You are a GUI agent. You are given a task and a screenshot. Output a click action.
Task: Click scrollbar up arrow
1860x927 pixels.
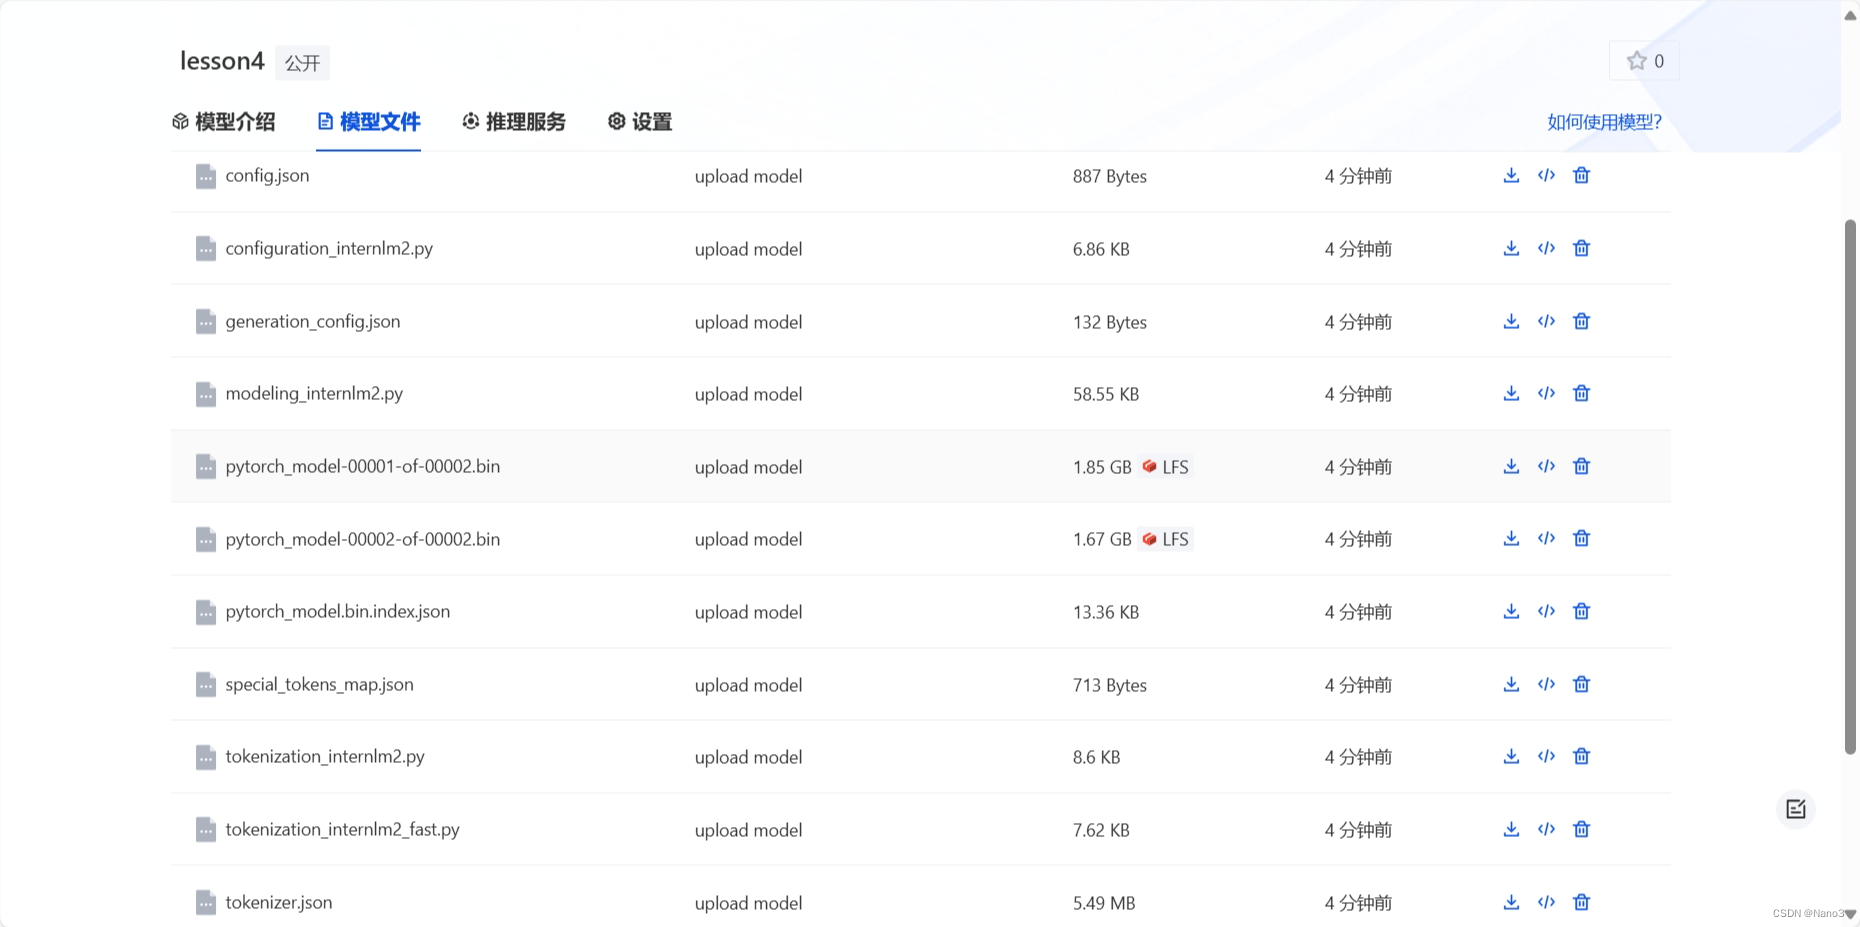1850,14
